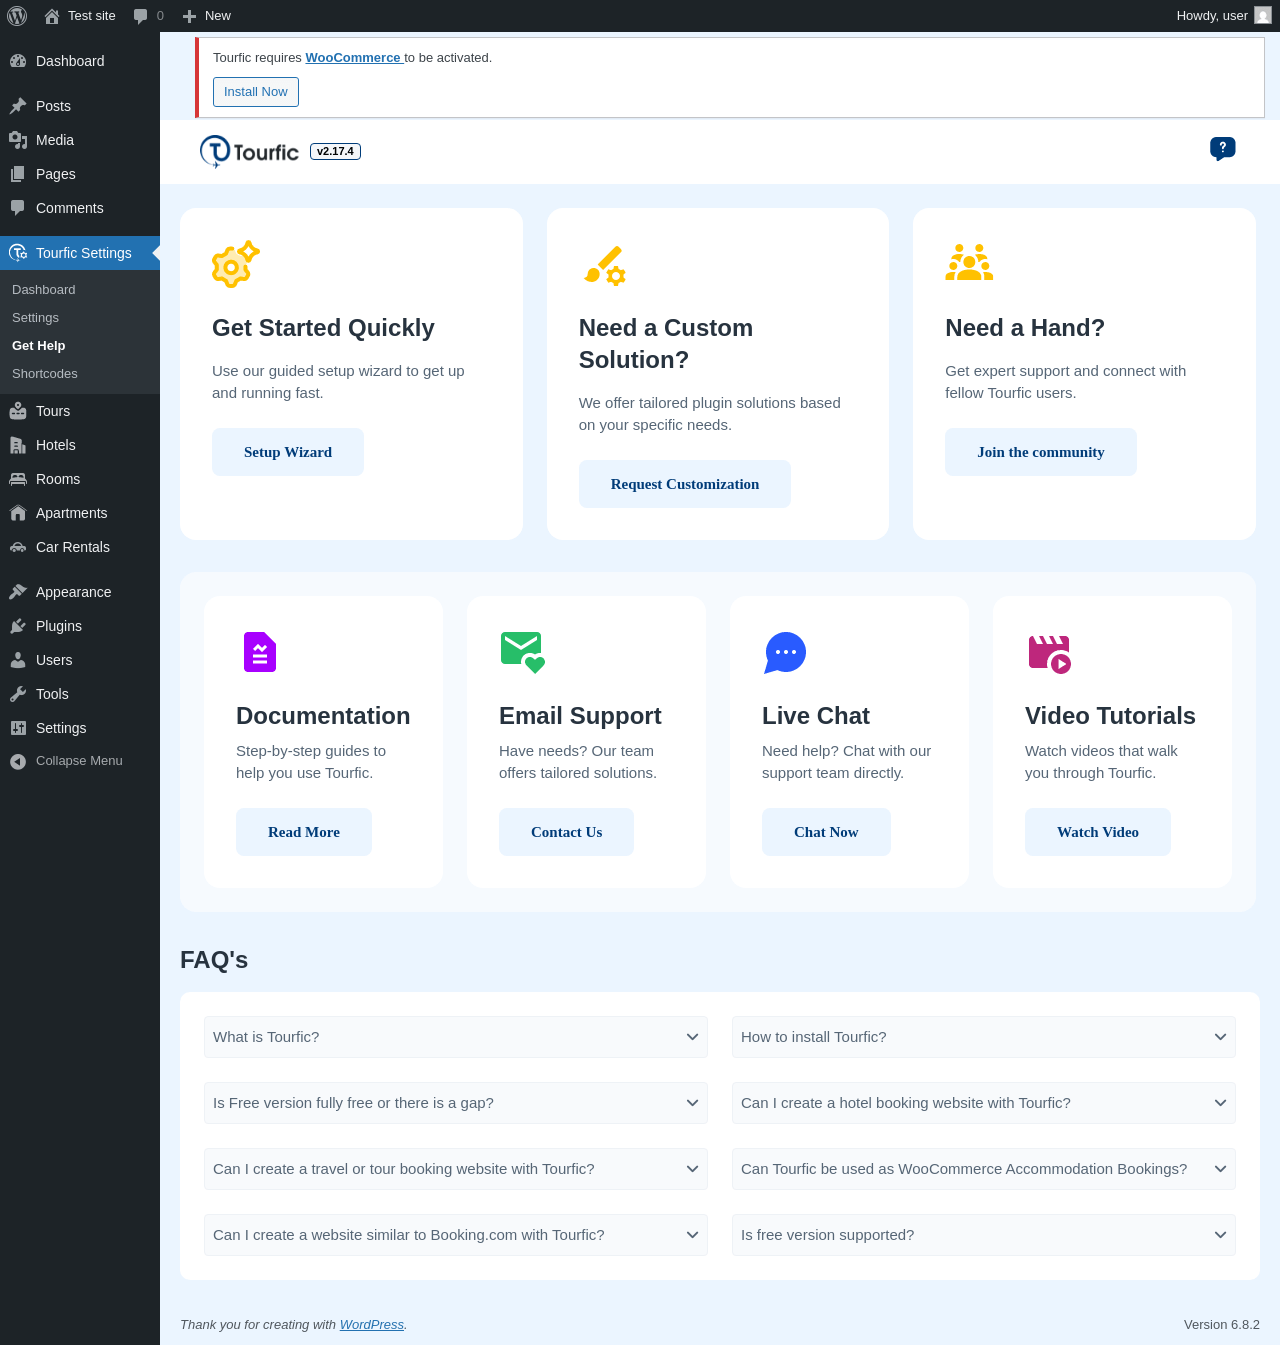Click the Tours icon in sidebar
The width and height of the screenshot is (1280, 1345).
pyautogui.click(x=18, y=411)
